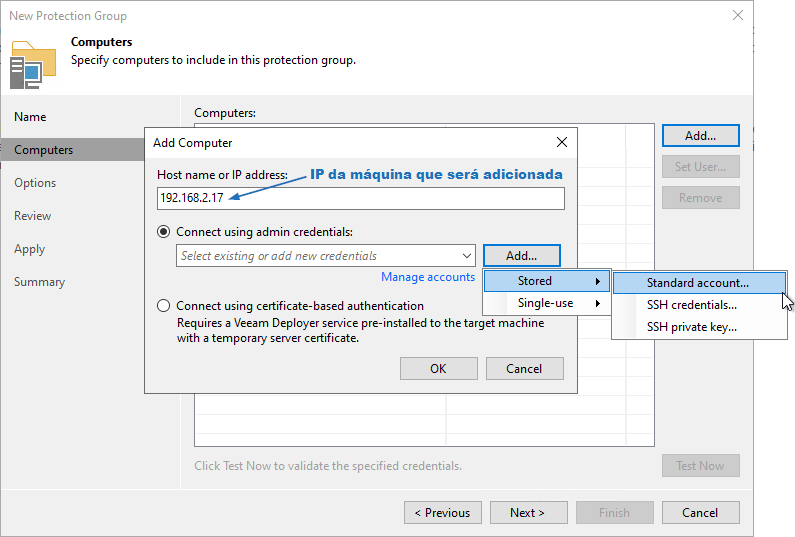Image resolution: width=795 pixels, height=537 pixels.
Task: Expand the Single-use submenu
Action: (x=547, y=303)
